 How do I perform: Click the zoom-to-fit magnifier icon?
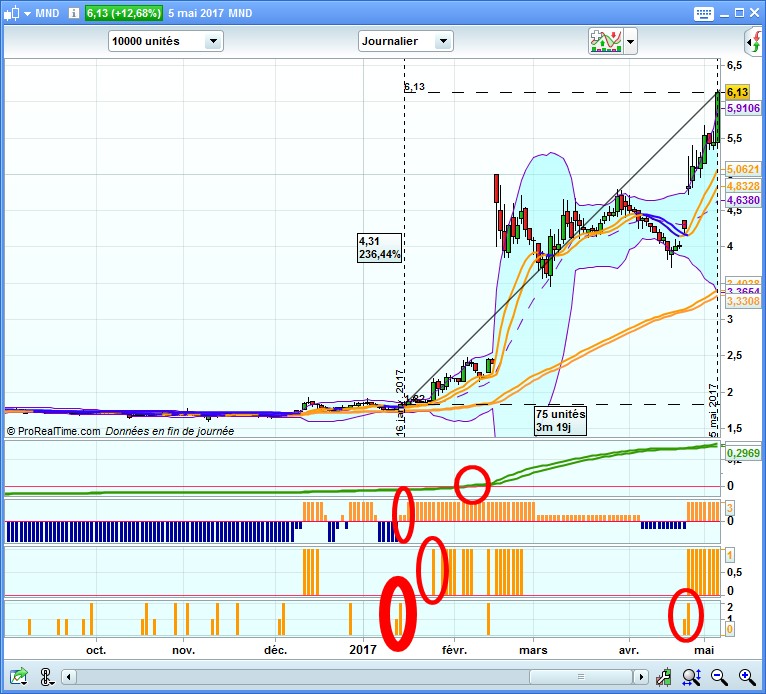click(691, 677)
